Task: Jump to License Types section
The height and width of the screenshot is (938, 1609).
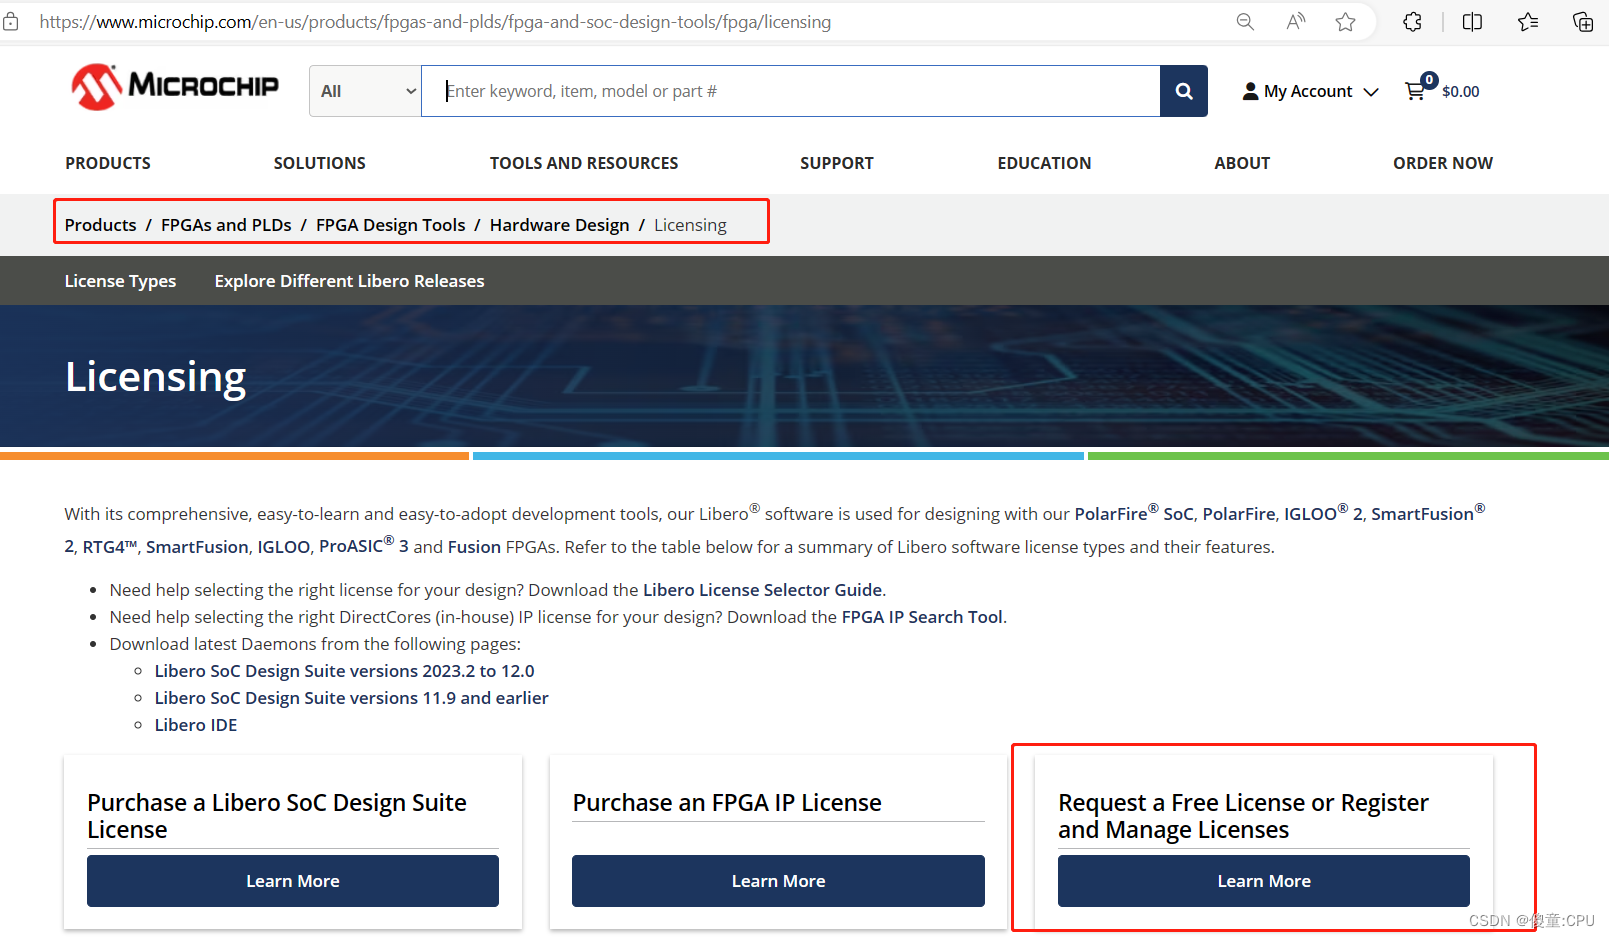Action: coord(120,281)
